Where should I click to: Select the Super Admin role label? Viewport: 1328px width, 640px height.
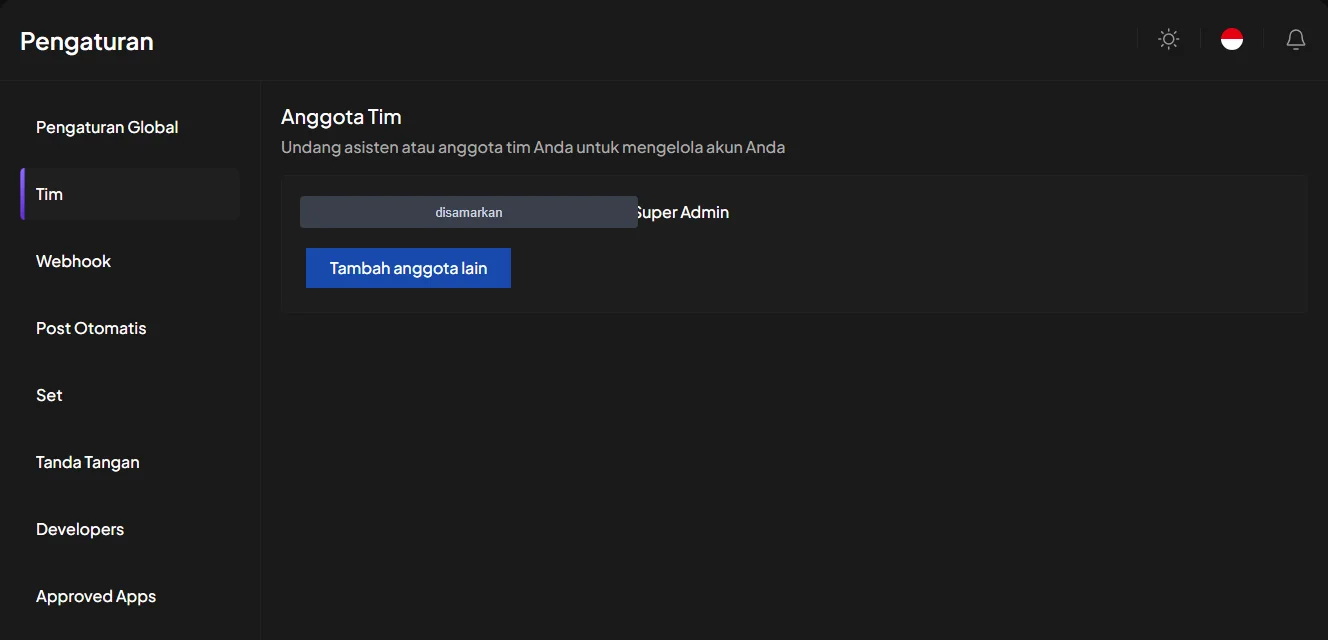point(684,212)
